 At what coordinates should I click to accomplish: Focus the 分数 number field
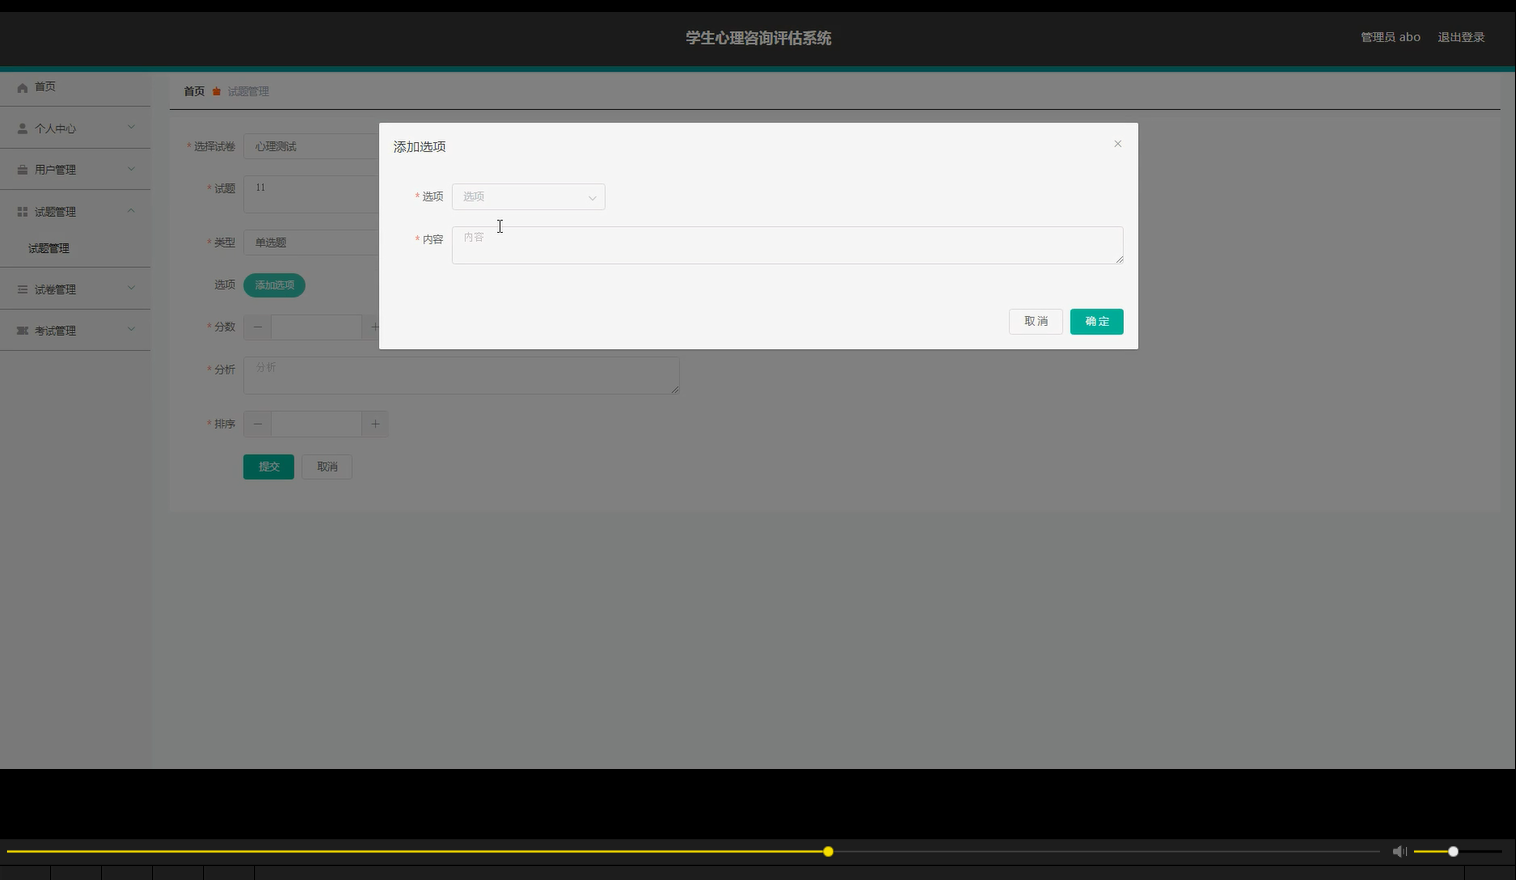[316, 327]
